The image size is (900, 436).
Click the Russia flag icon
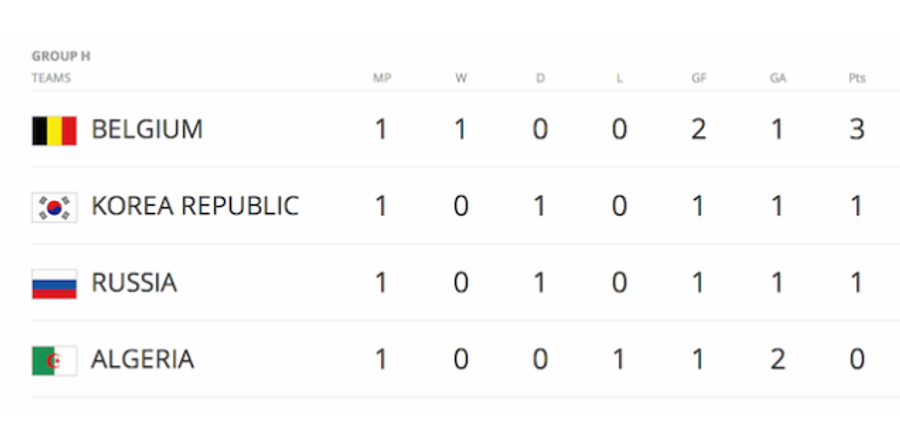pos(55,284)
